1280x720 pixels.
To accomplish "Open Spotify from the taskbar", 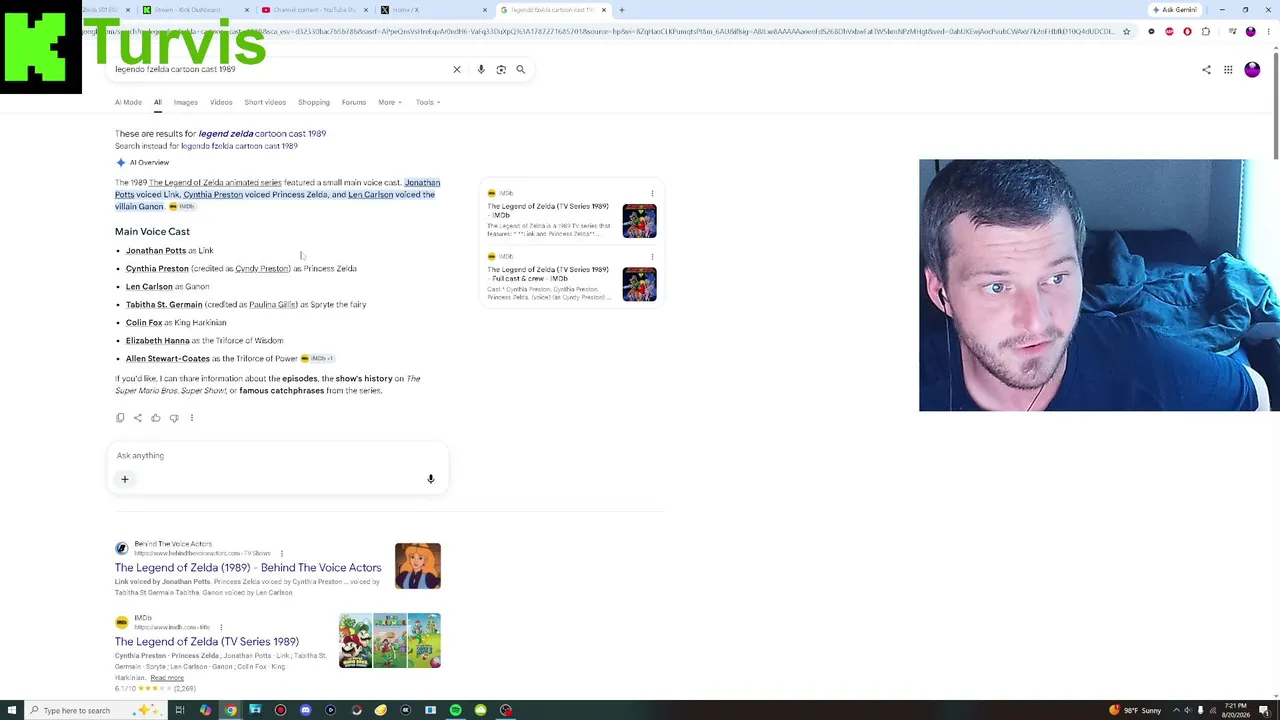I will (x=455, y=710).
